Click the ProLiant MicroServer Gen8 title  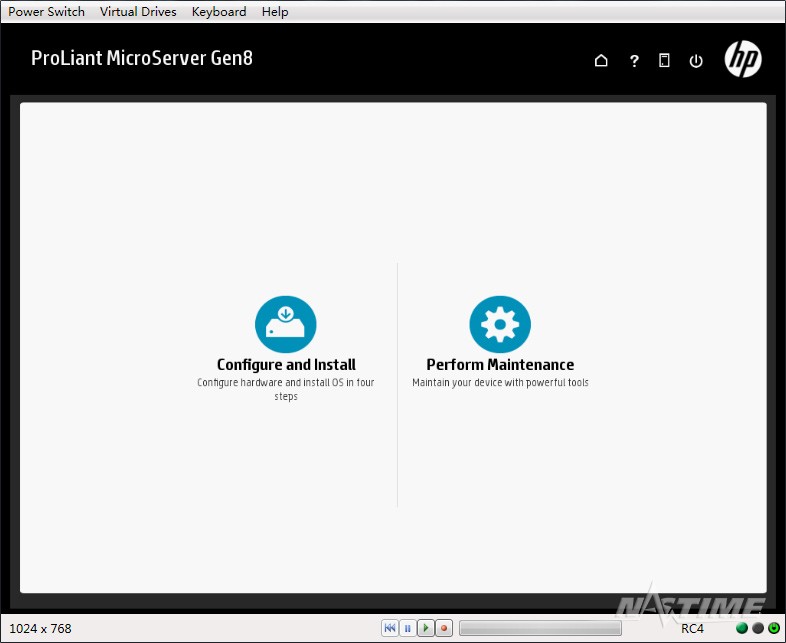[x=142, y=58]
